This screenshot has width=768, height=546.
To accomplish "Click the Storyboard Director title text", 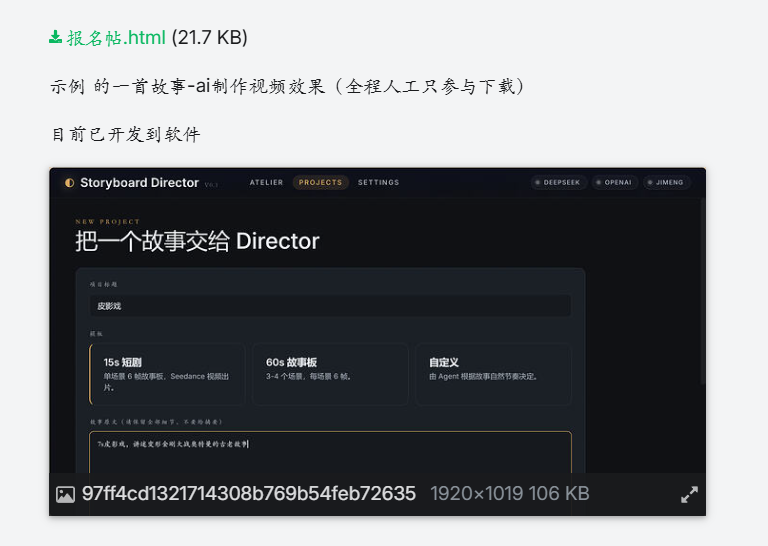I will tap(139, 183).
